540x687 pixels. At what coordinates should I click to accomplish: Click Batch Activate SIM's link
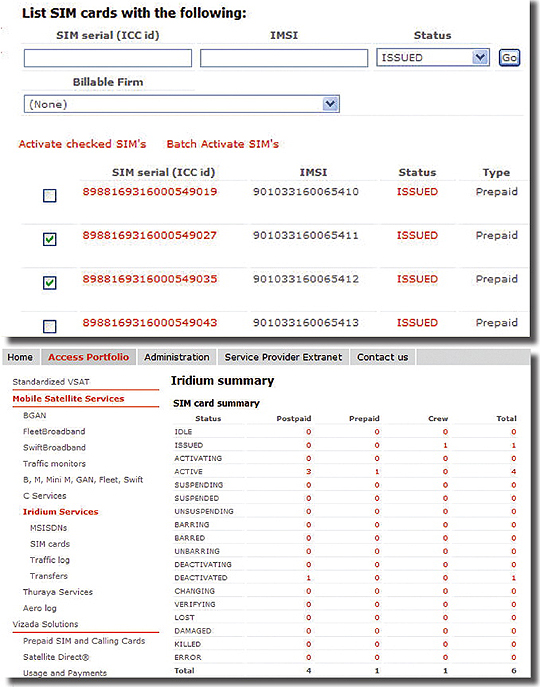tap(223, 144)
